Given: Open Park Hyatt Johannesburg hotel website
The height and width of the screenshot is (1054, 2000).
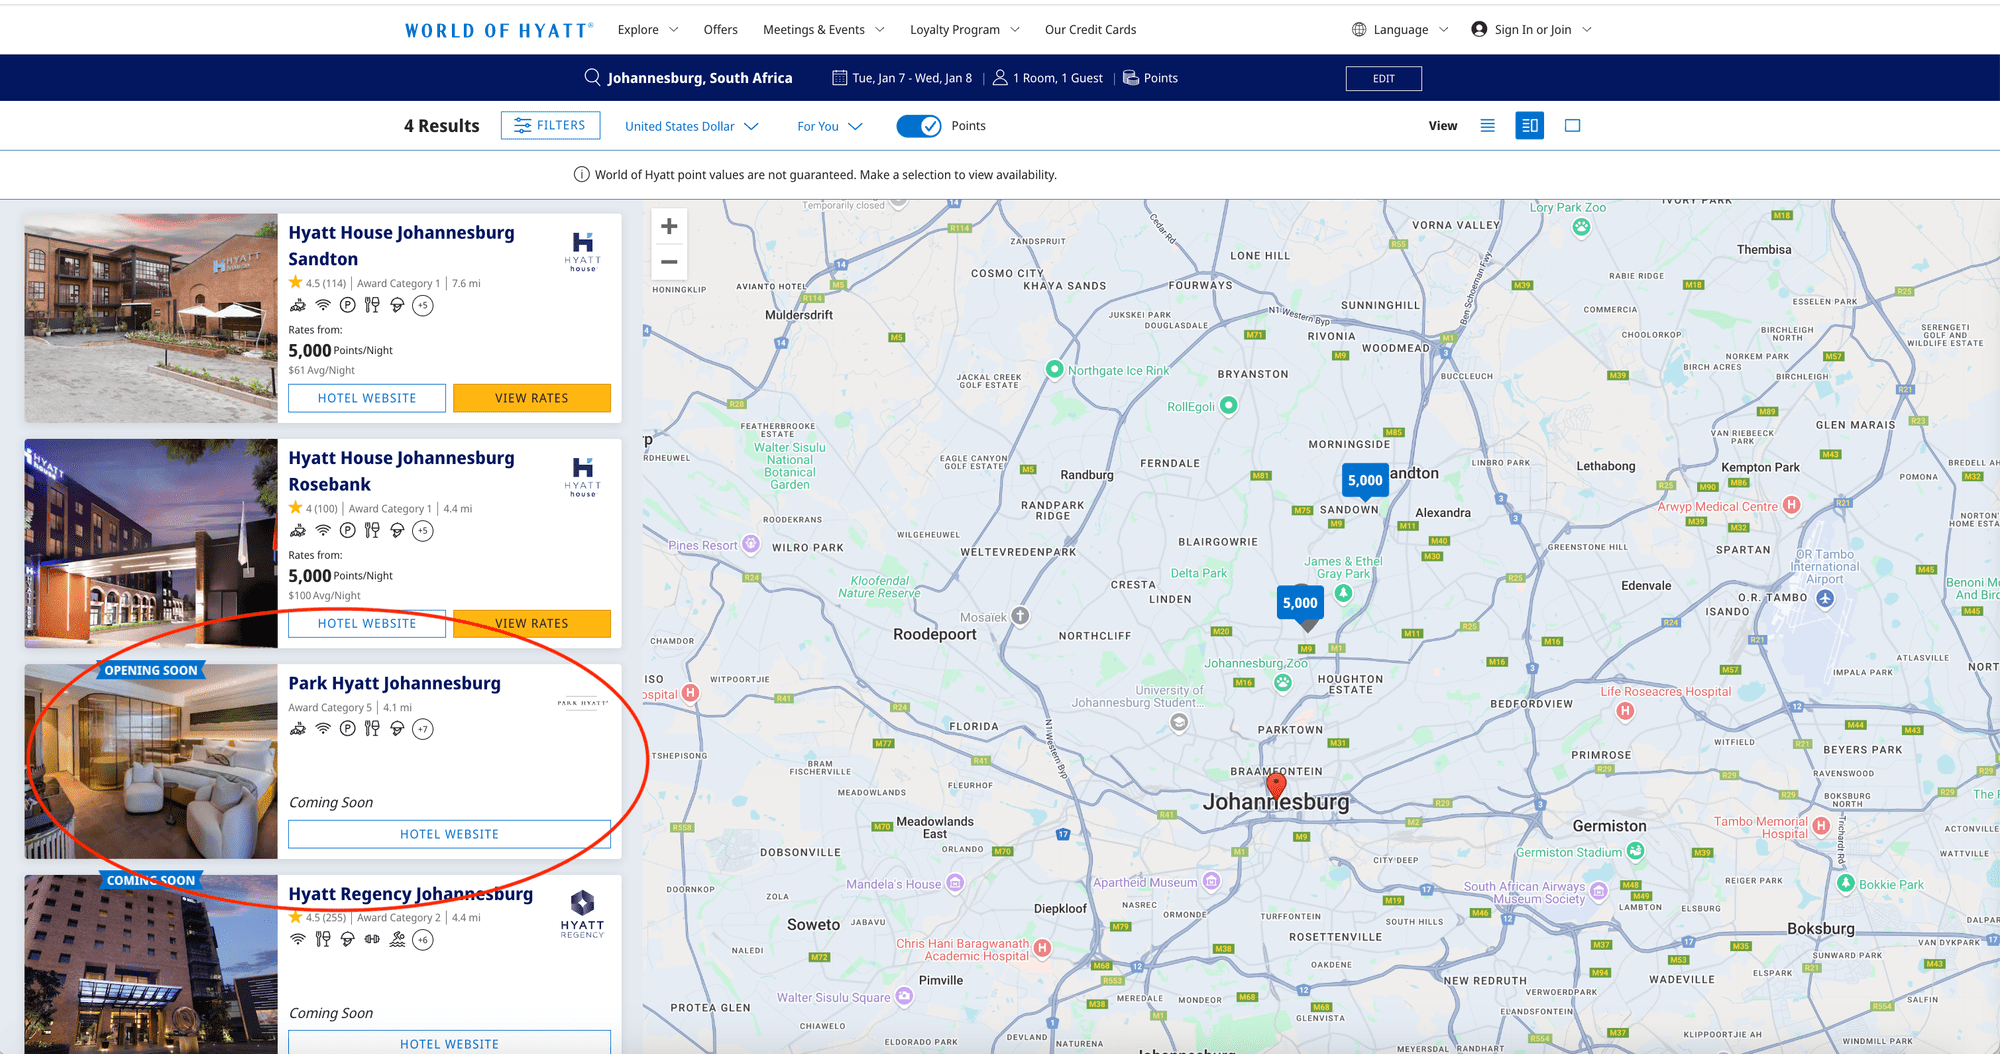Looking at the screenshot, I should (x=449, y=834).
